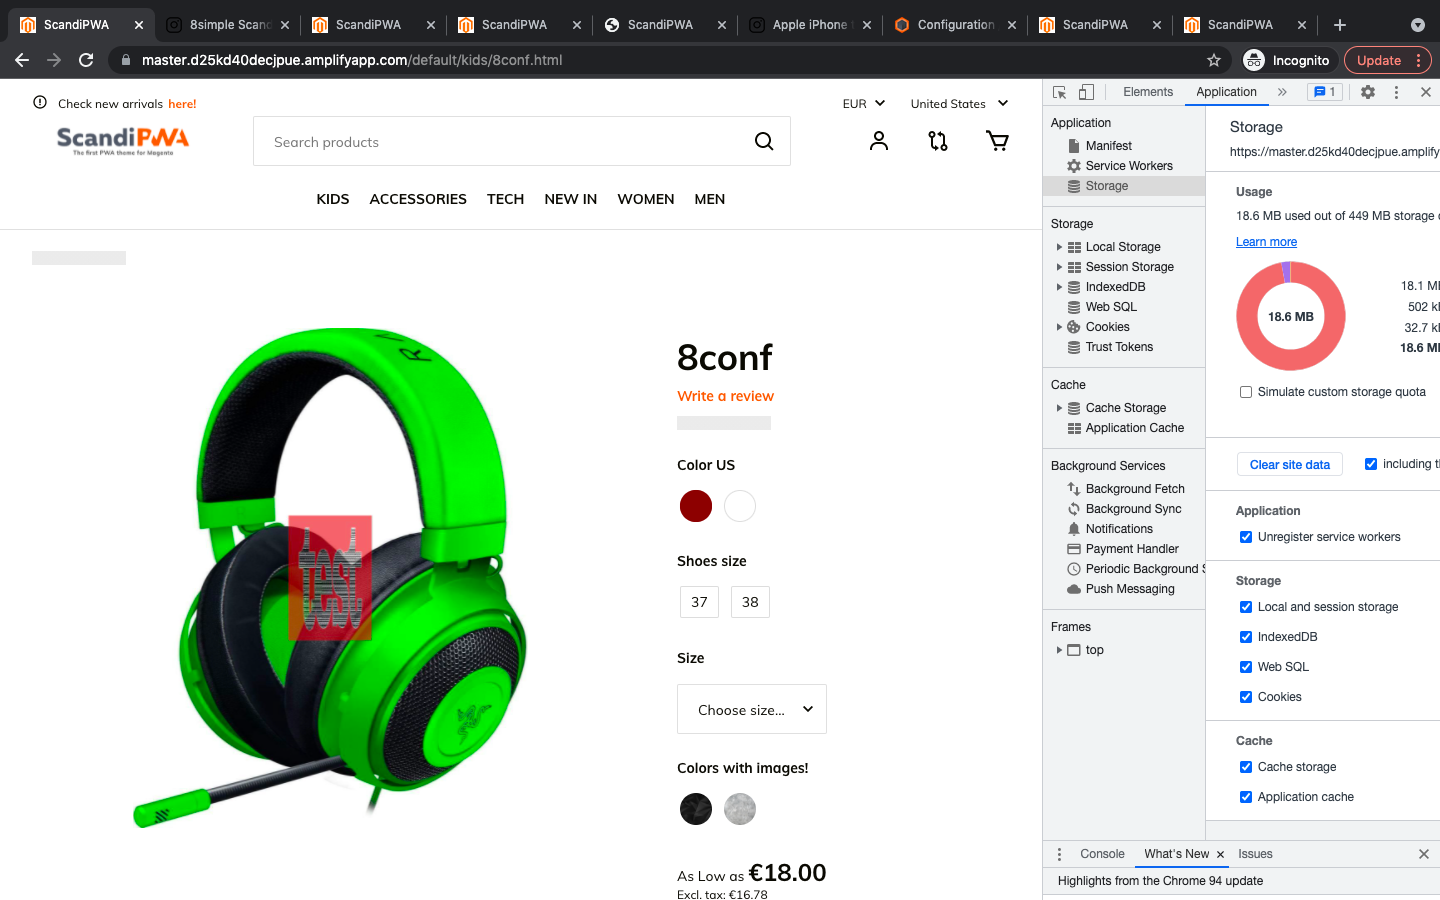Select the compare products icon
This screenshot has width=1440, height=900.
(937, 141)
